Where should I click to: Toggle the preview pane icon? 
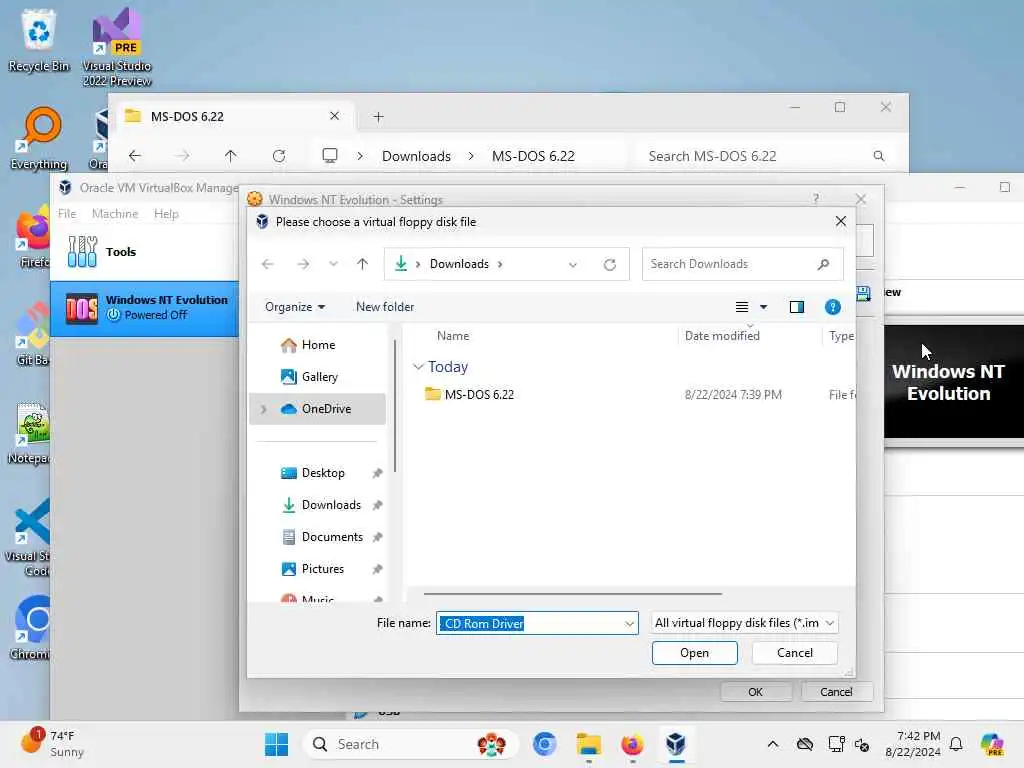click(x=797, y=307)
